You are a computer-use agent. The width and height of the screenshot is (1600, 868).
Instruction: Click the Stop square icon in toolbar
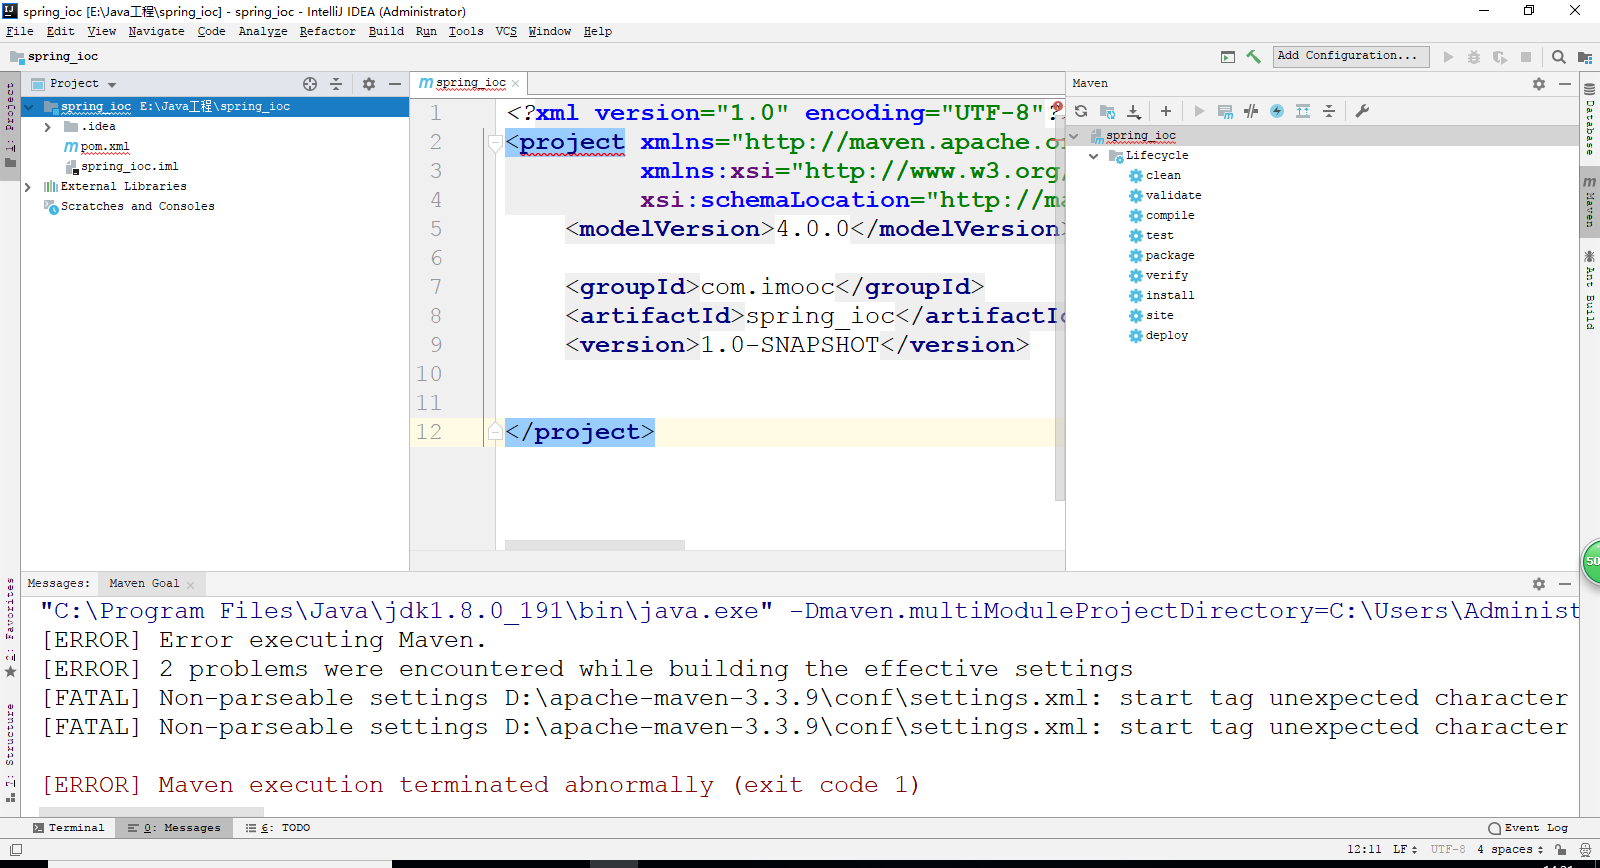pos(1526,57)
